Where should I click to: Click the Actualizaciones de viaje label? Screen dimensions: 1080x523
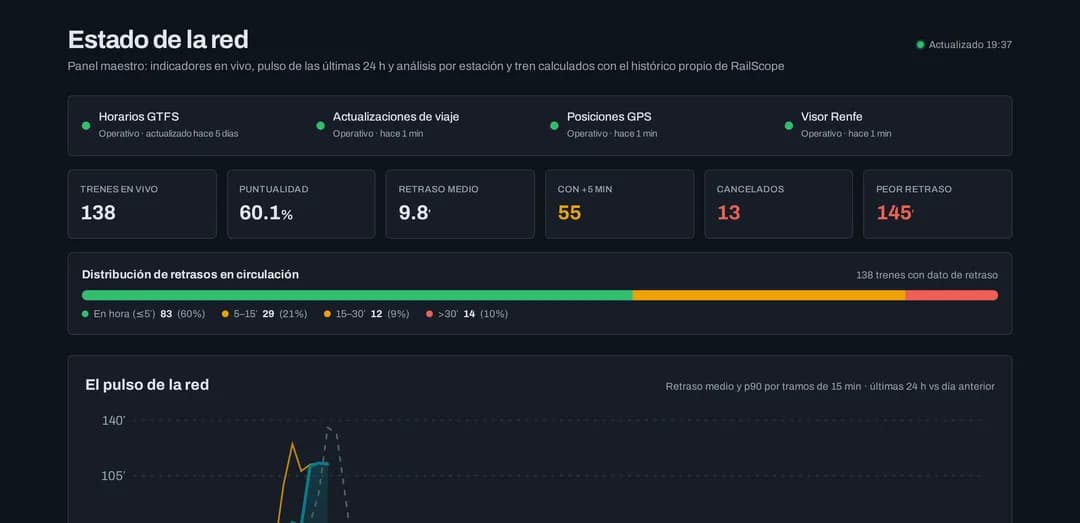coord(396,117)
